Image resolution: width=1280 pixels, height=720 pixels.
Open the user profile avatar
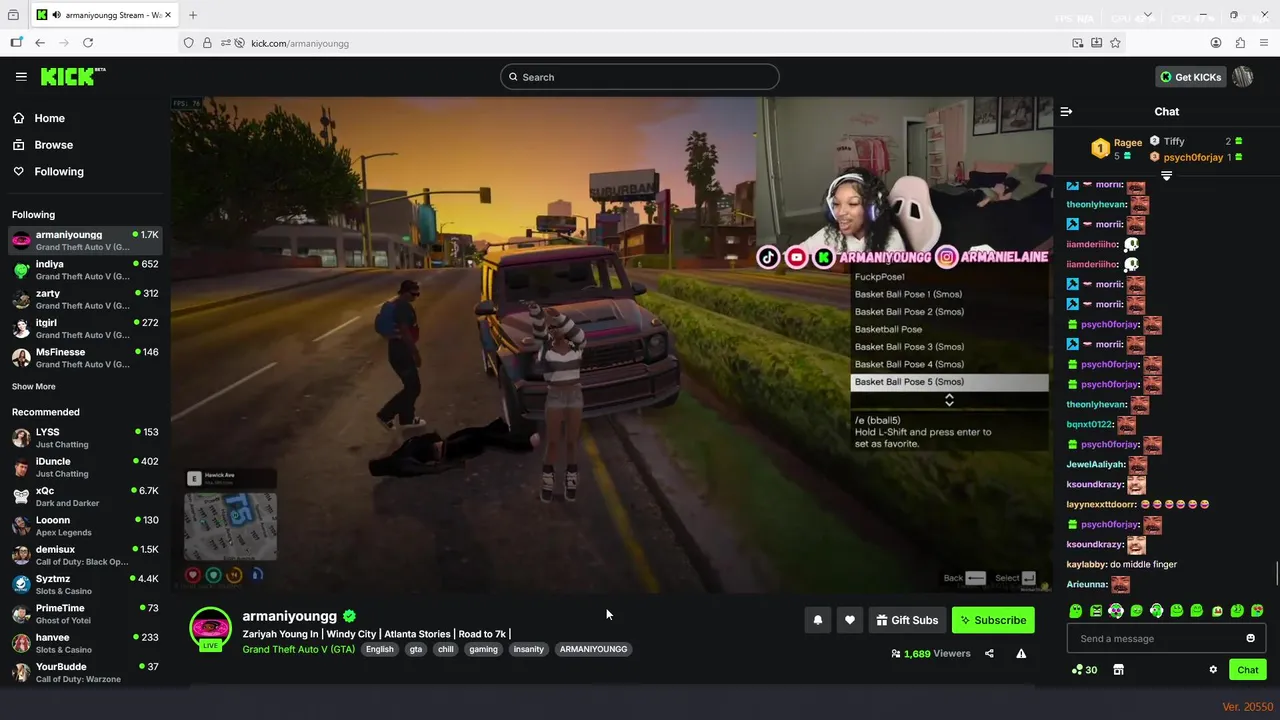[x=1243, y=77]
